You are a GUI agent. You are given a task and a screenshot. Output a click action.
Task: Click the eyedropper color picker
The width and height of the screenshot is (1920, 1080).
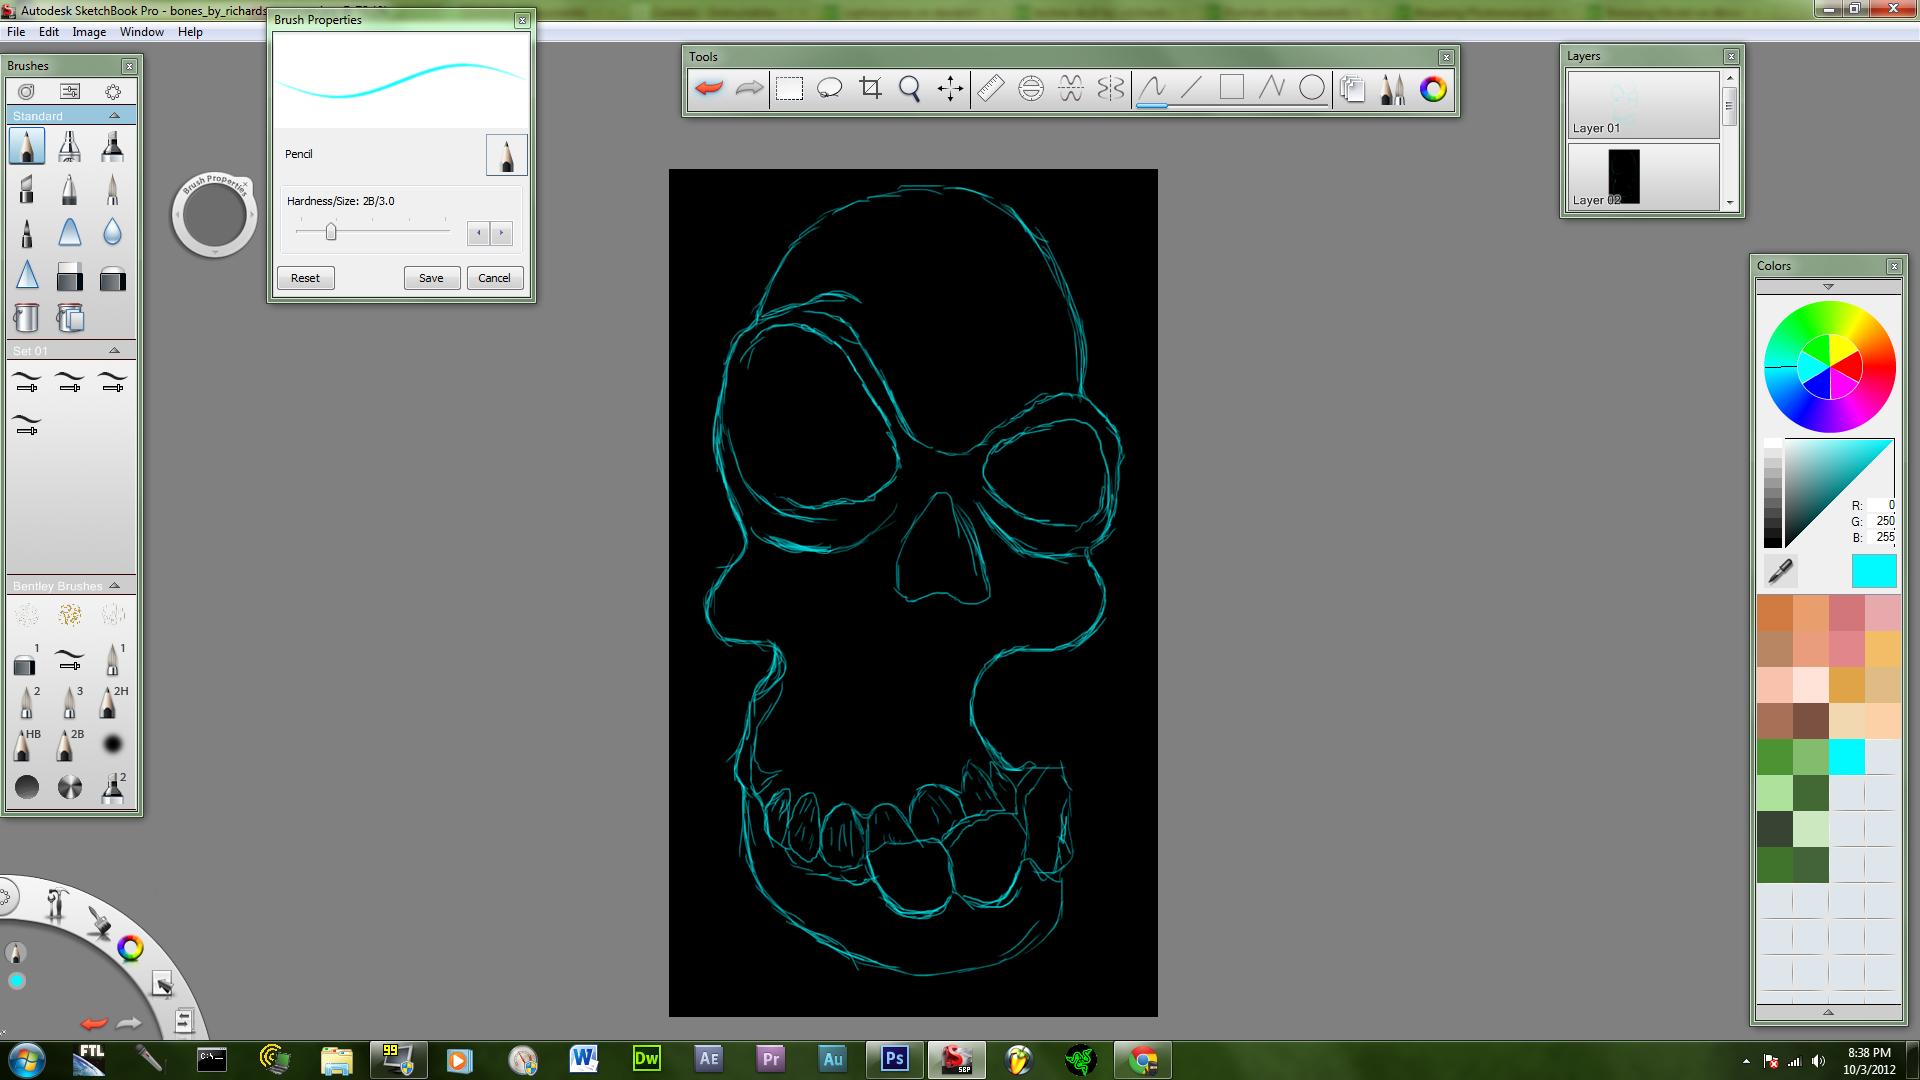1781,571
